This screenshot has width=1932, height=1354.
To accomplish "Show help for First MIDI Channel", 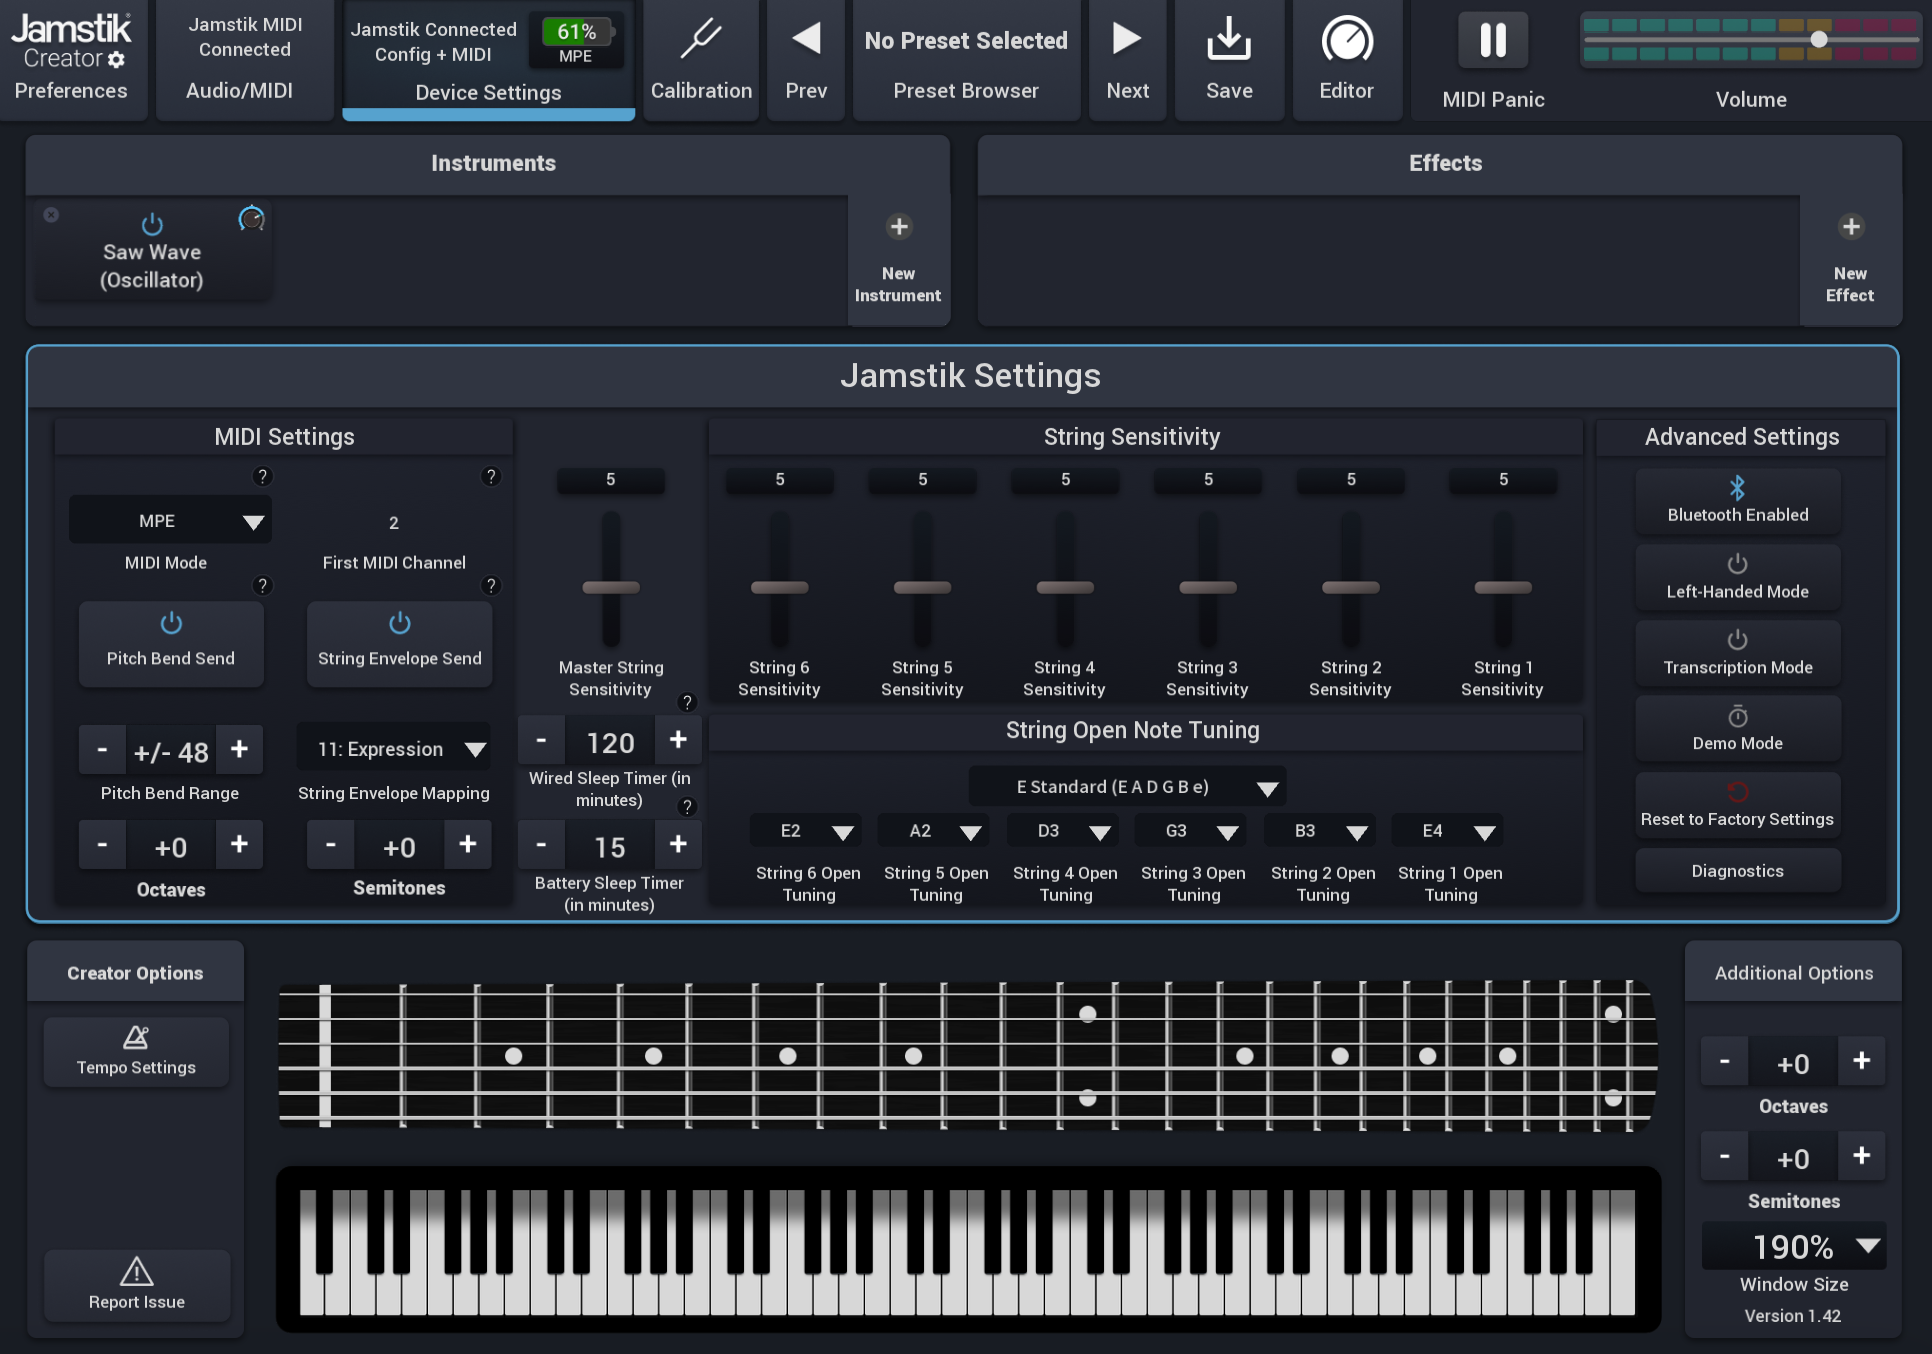I will click(x=490, y=476).
